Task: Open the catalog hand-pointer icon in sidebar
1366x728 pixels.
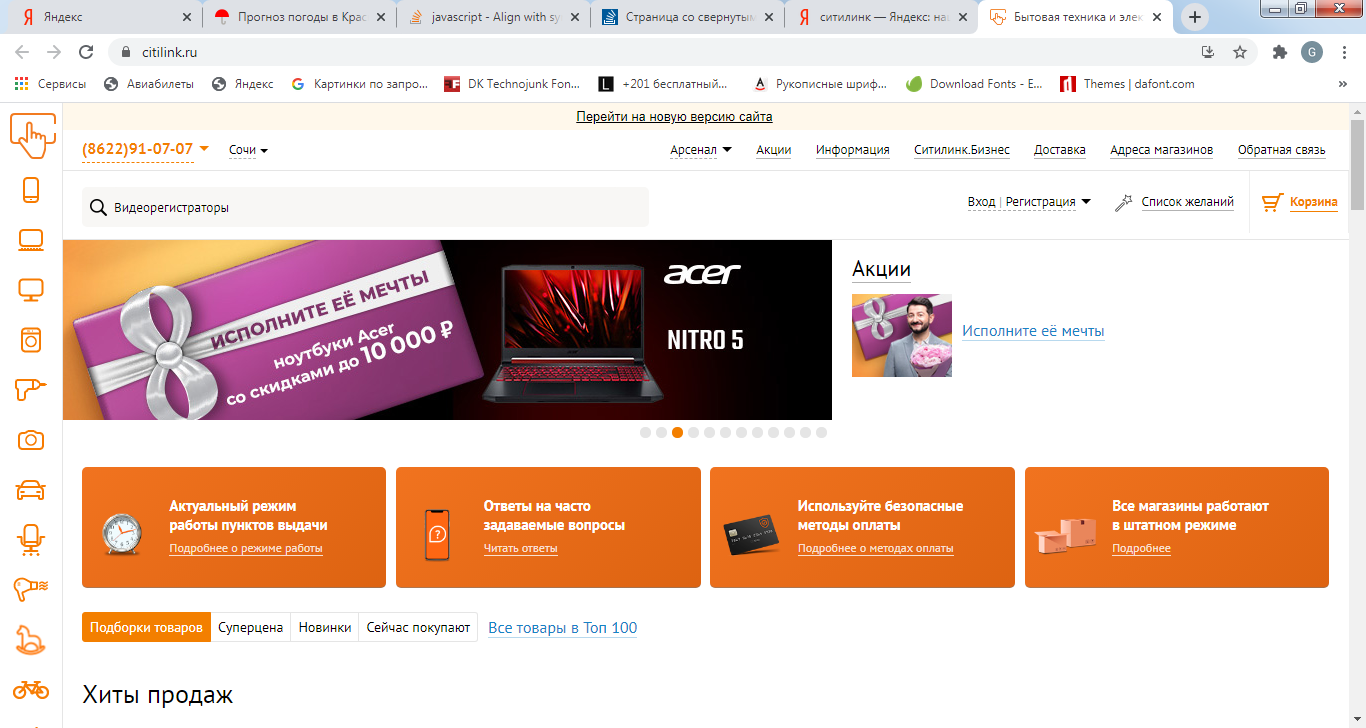Action: click(x=32, y=135)
